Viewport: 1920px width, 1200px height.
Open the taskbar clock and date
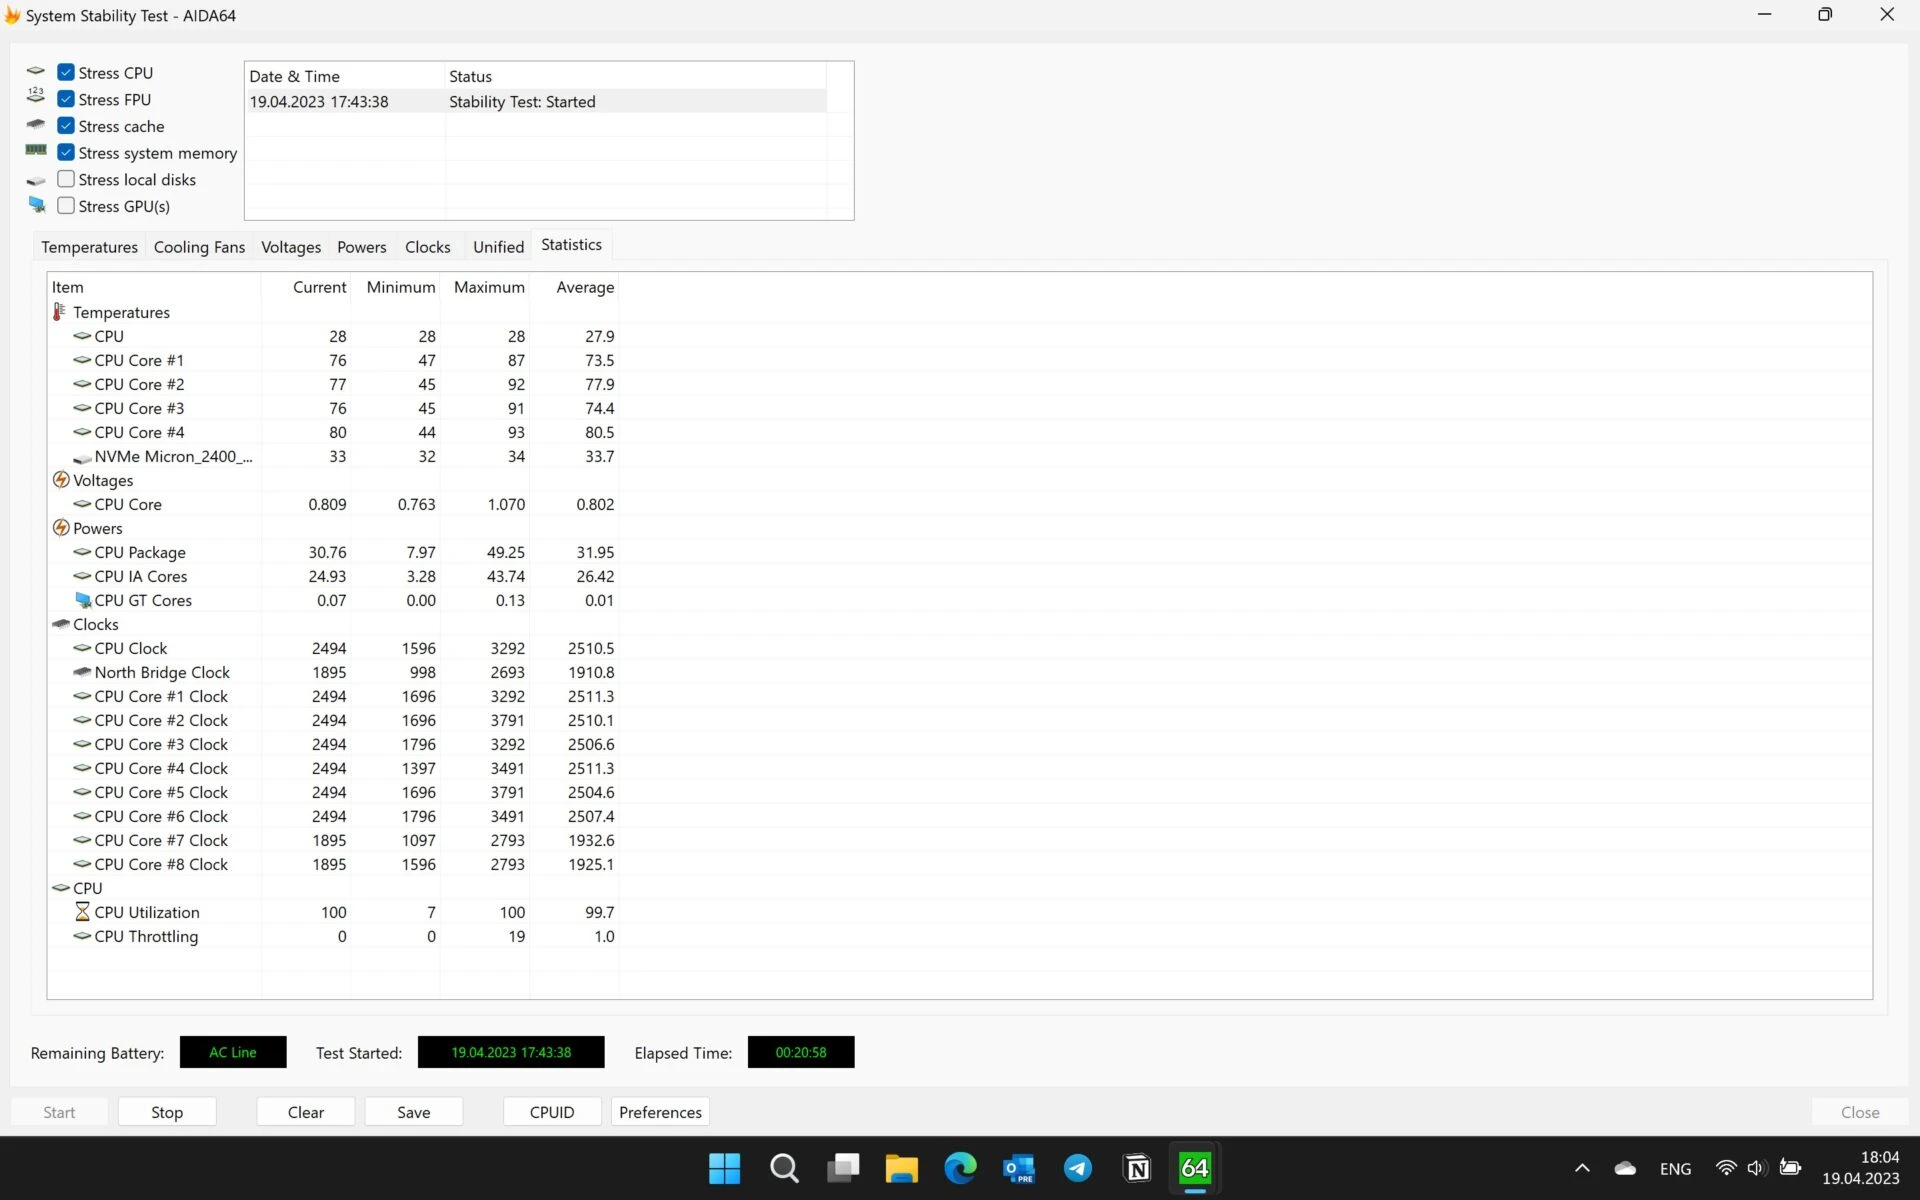click(x=1860, y=1168)
